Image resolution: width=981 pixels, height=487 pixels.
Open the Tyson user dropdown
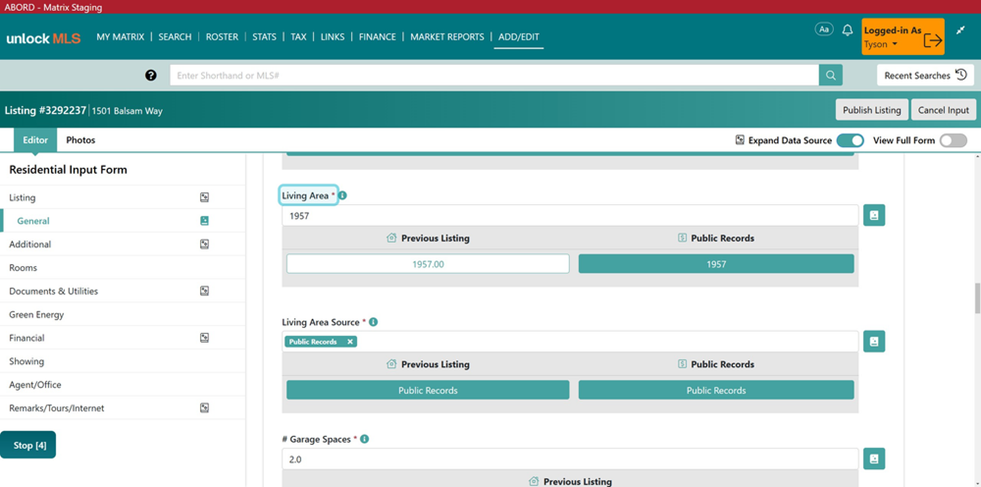pyautogui.click(x=881, y=44)
